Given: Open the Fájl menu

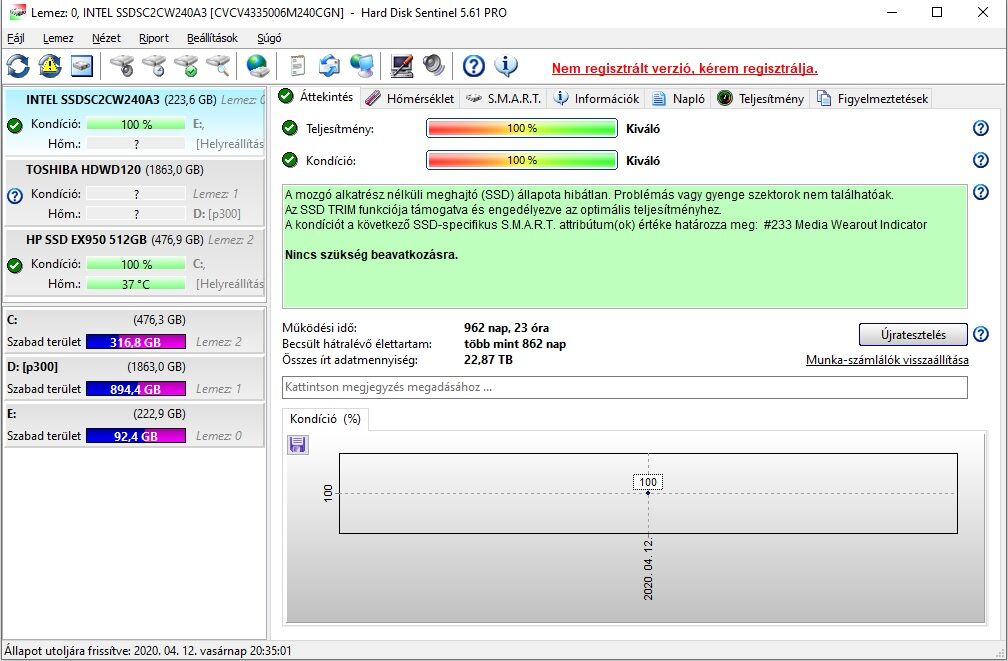Looking at the screenshot, I should point(15,38).
